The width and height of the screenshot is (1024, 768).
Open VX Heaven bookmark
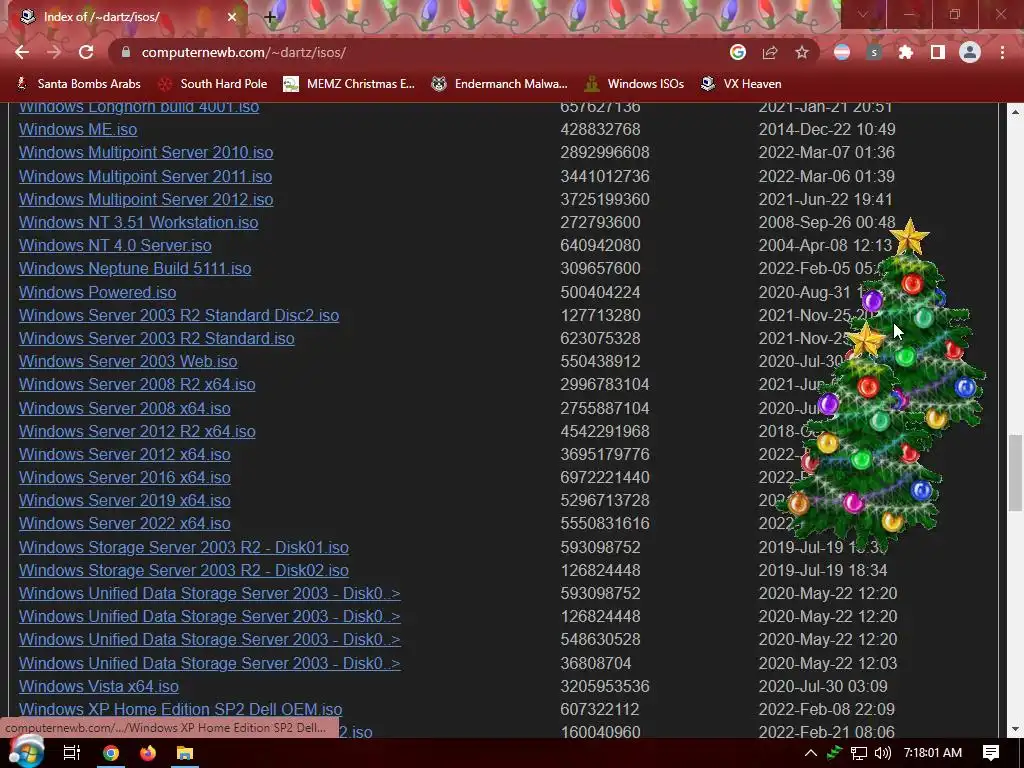pyautogui.click(x=741, y=84)
